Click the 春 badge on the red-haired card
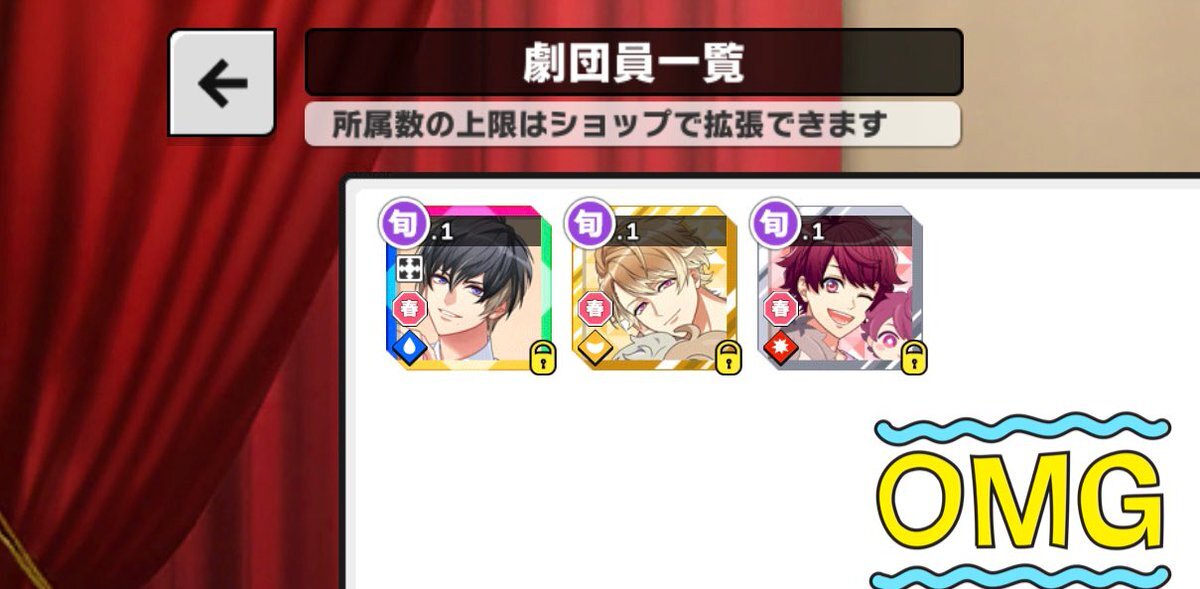Image resolution: width=1200 pixels, height=589 pixels. 780,308
